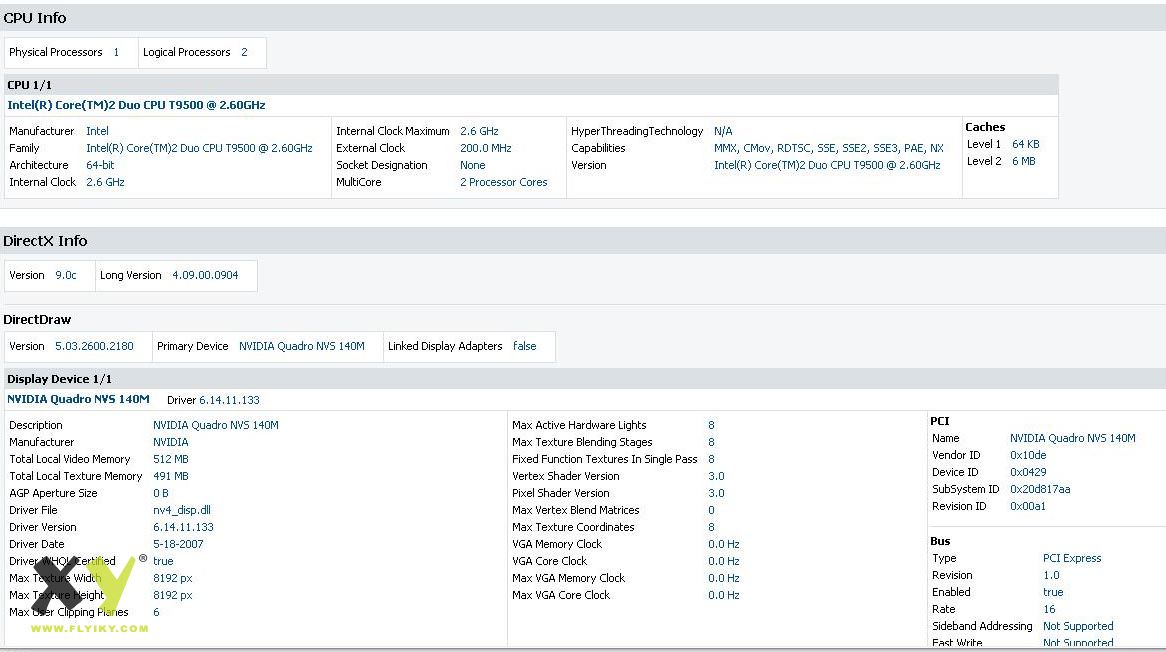Click the Driver Date value "5-18-2007"
This screenshot has height=652, width=1166.
[178, 544]
